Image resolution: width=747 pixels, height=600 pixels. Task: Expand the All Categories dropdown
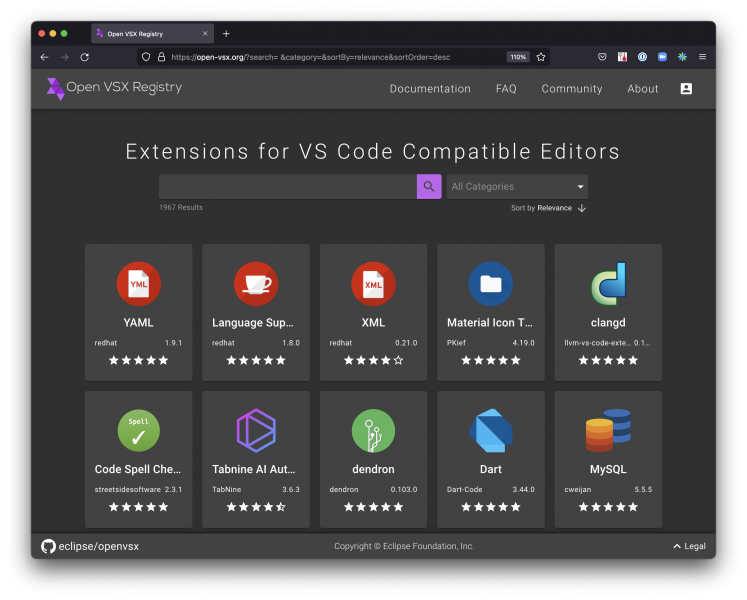point(517,186)
